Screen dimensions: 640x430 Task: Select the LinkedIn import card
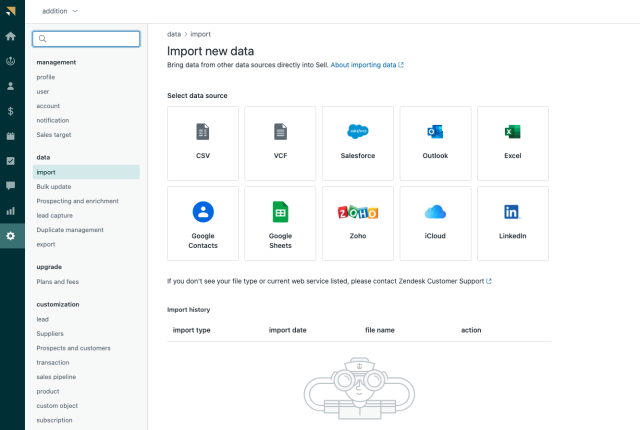(x=513, y=224)
